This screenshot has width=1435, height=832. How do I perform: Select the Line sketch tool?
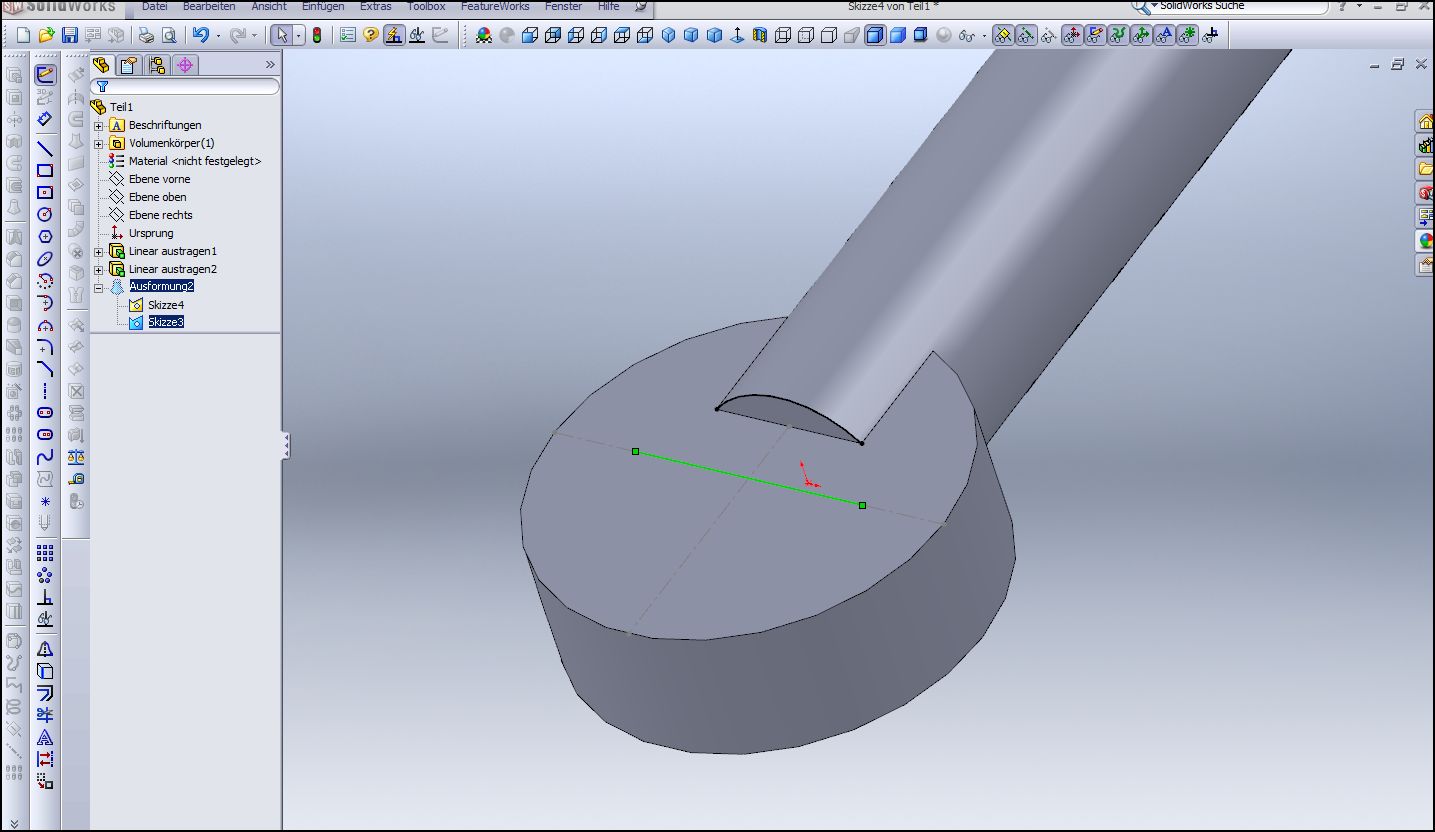click(45, 148)
